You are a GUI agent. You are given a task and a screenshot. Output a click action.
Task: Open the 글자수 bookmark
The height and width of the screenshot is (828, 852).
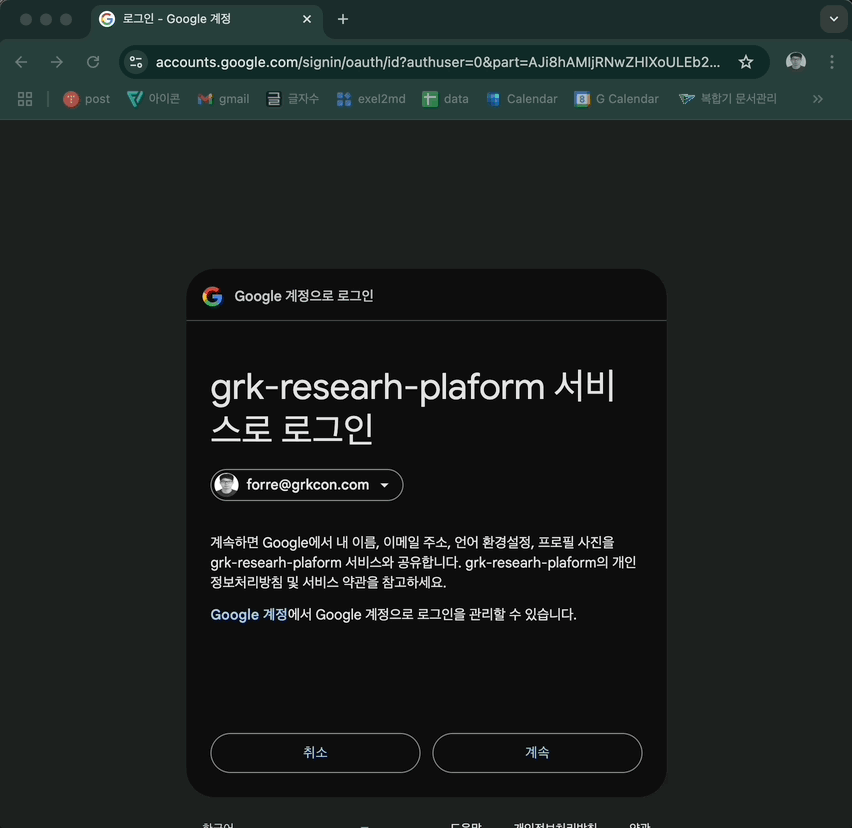292,99
